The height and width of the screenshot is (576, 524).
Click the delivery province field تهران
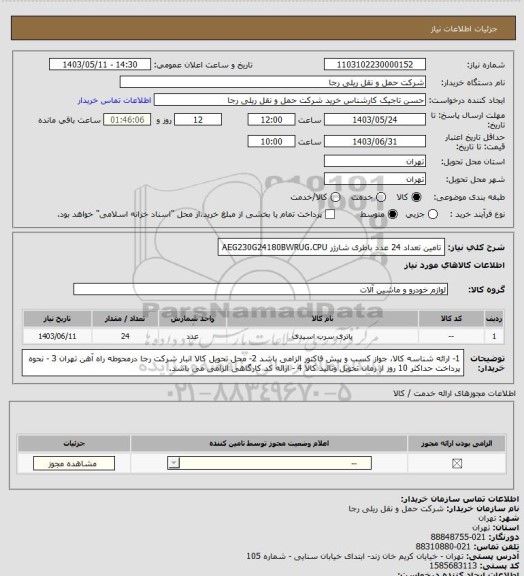(375, 161)
